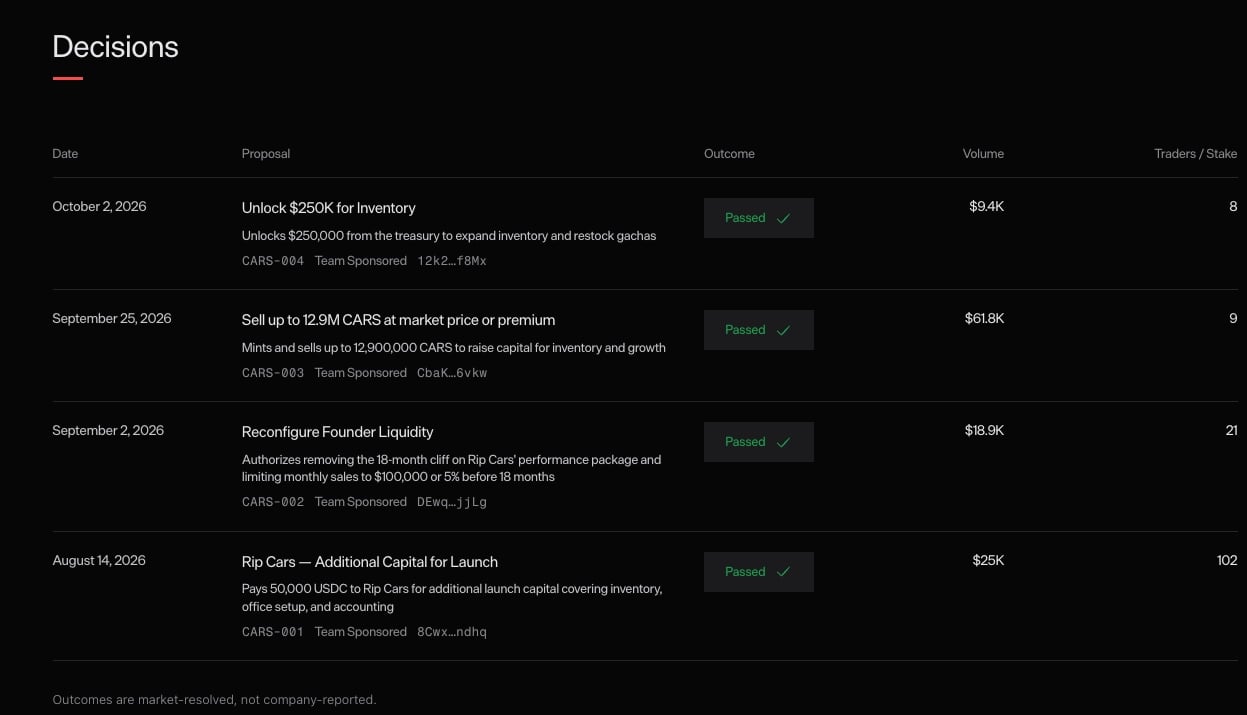Click the $61.8K volume value
Viewport: 1247px width, 715px height.
pyautogui.click(x=984, y=319)
